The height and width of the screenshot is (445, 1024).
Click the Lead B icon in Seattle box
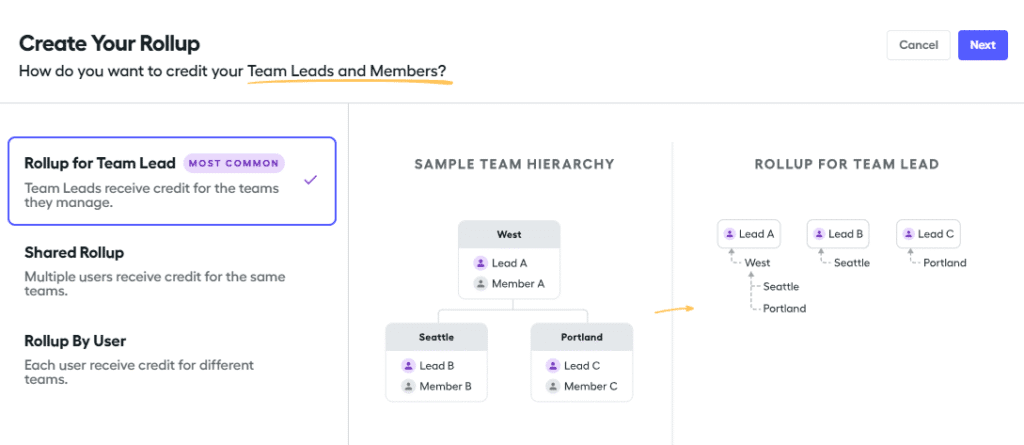tap(408, 365)
